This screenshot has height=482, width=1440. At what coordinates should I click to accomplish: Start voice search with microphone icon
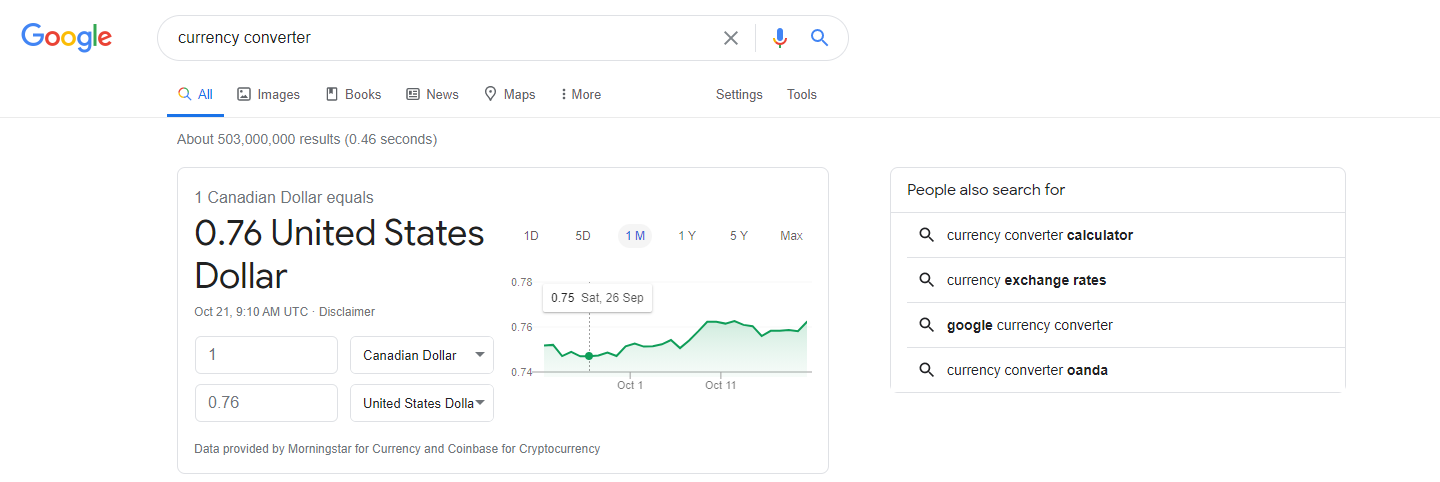pos(780,38)
